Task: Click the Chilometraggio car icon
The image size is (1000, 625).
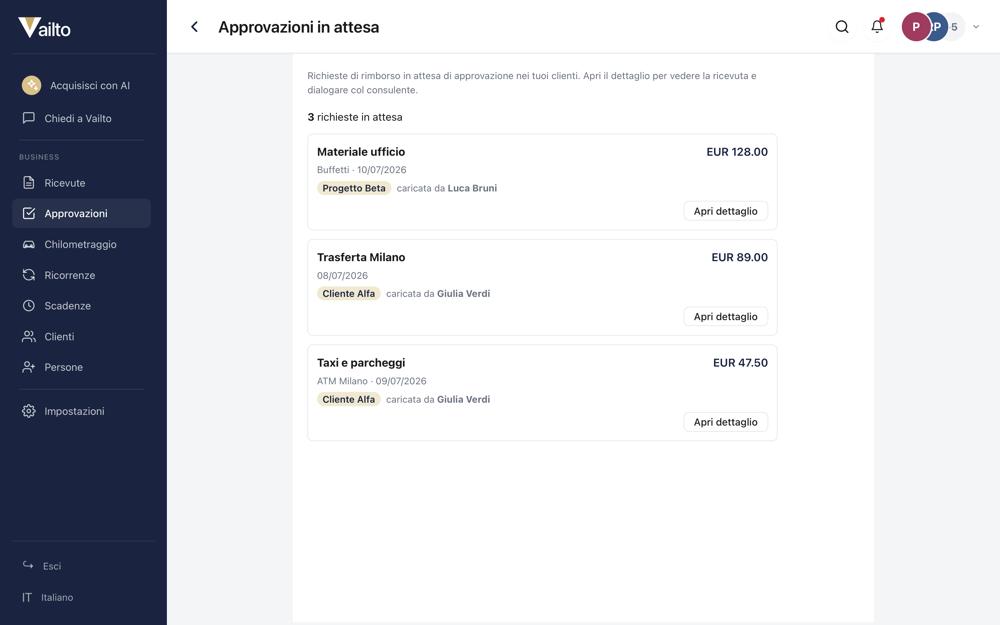Action: (29, 244)
